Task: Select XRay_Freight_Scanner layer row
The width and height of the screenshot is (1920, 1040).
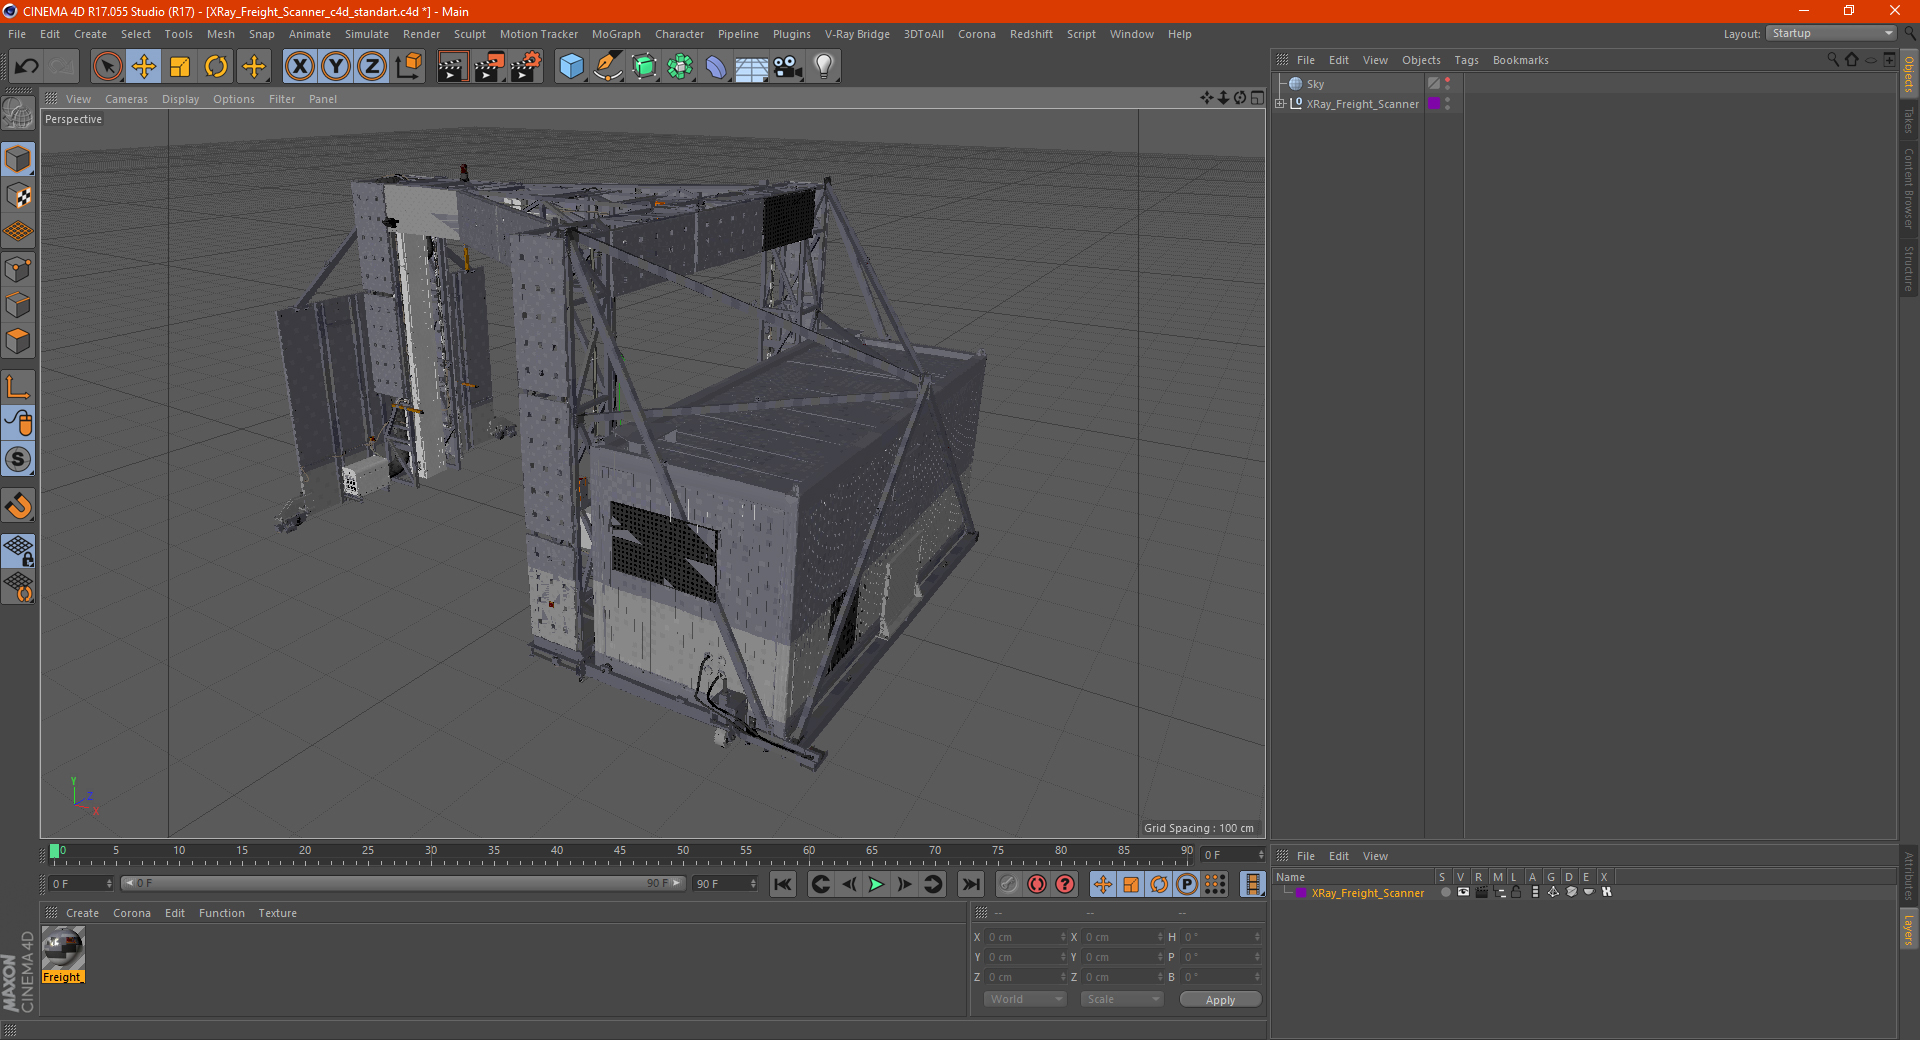Action: point(1585,893)
